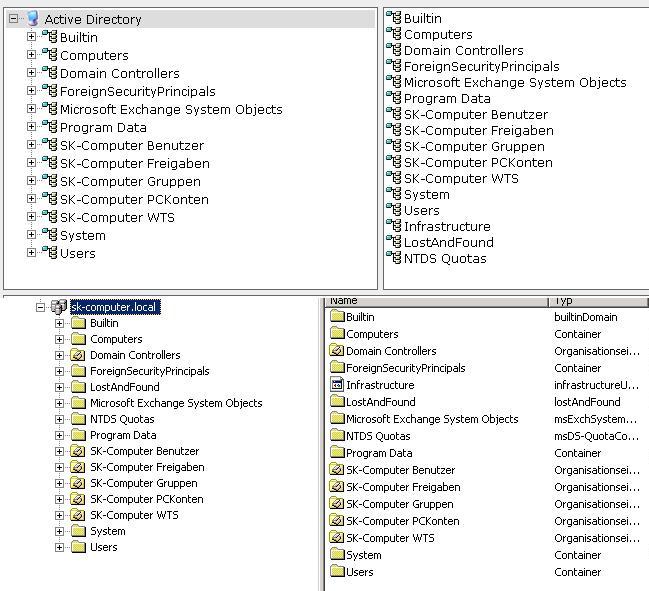Viewport: 649px width, 591px height.
Task: Select SK-Computer Gruppen in the top-left tree
Action: [x=130, y=181]
